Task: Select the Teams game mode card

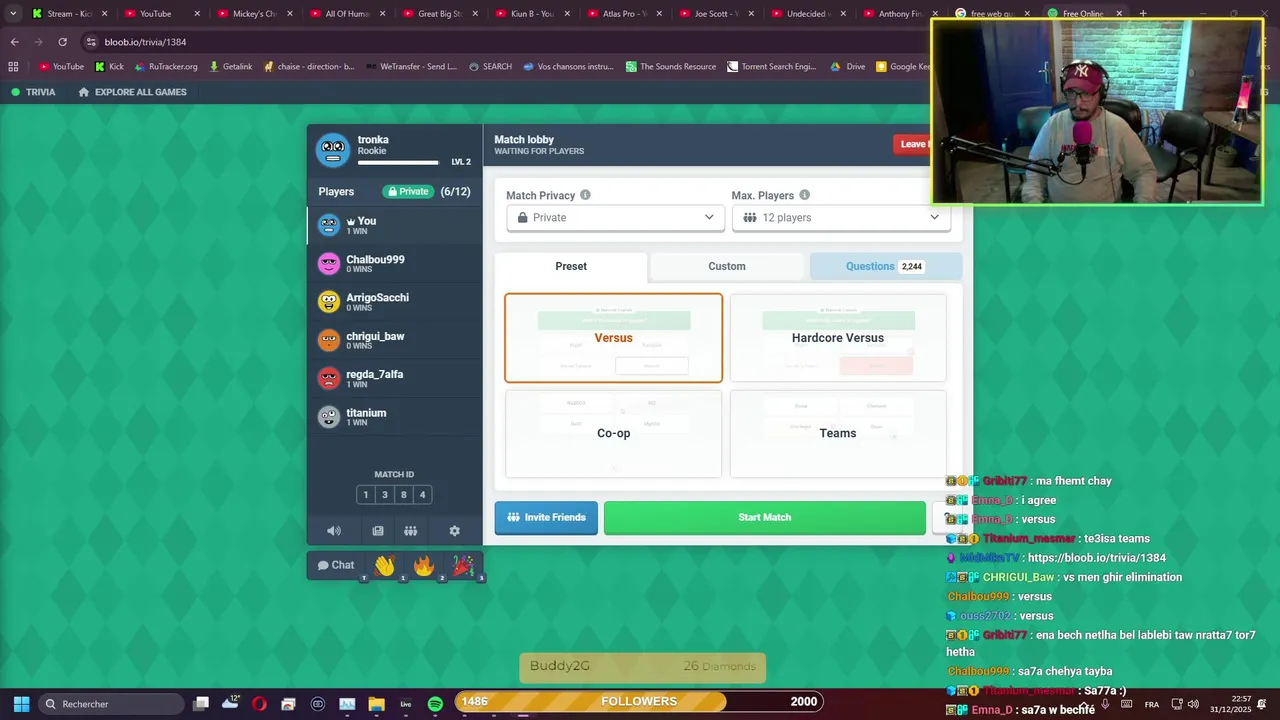Action: click(x=838, y=433)
